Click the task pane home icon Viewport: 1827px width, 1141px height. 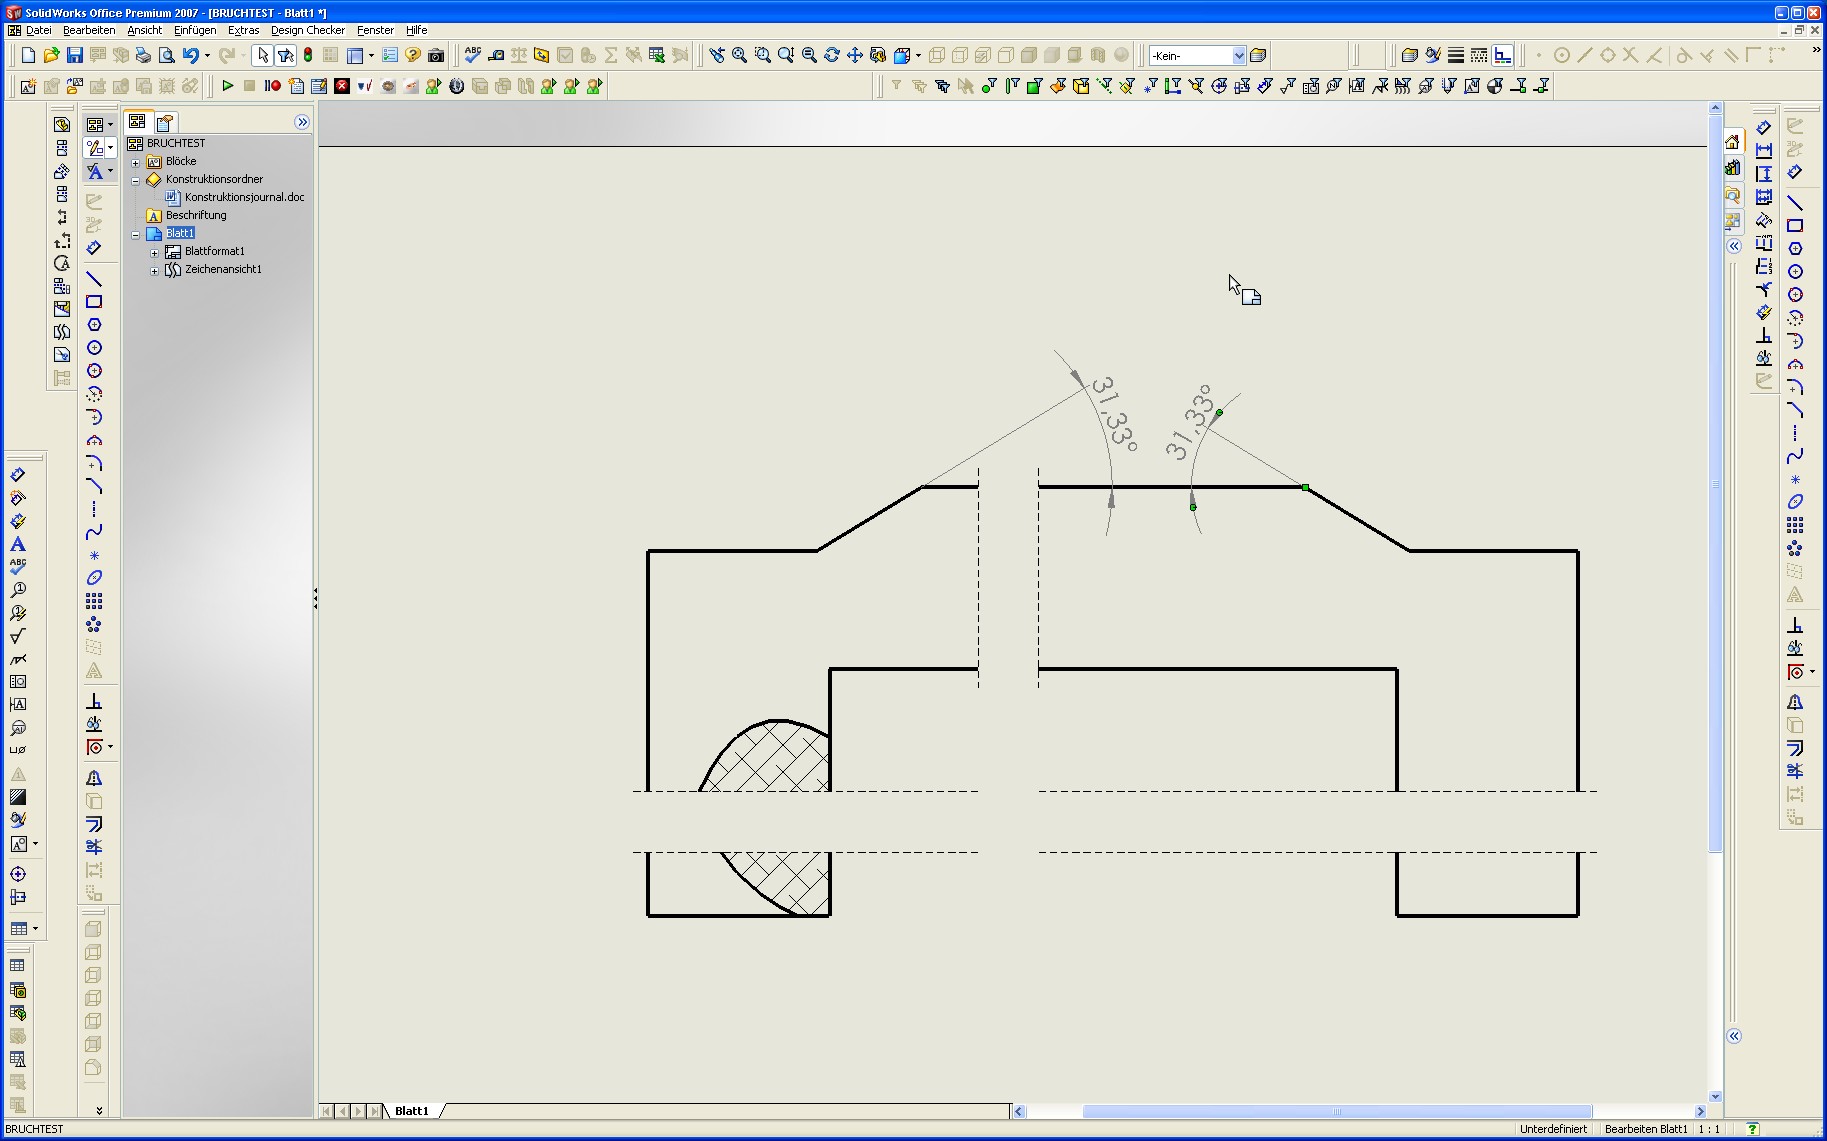pos(1733,142)
